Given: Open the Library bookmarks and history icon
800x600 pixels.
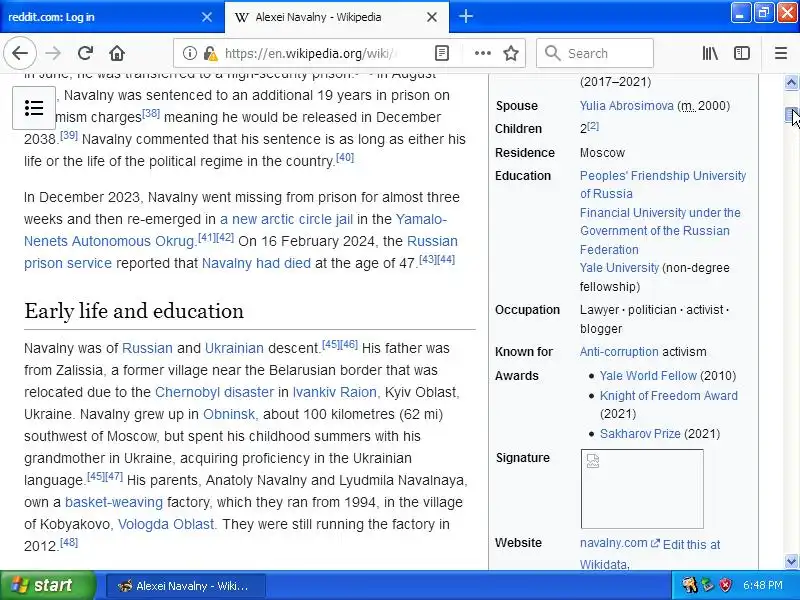Looking at the screenshot, I should pos(710,53).
